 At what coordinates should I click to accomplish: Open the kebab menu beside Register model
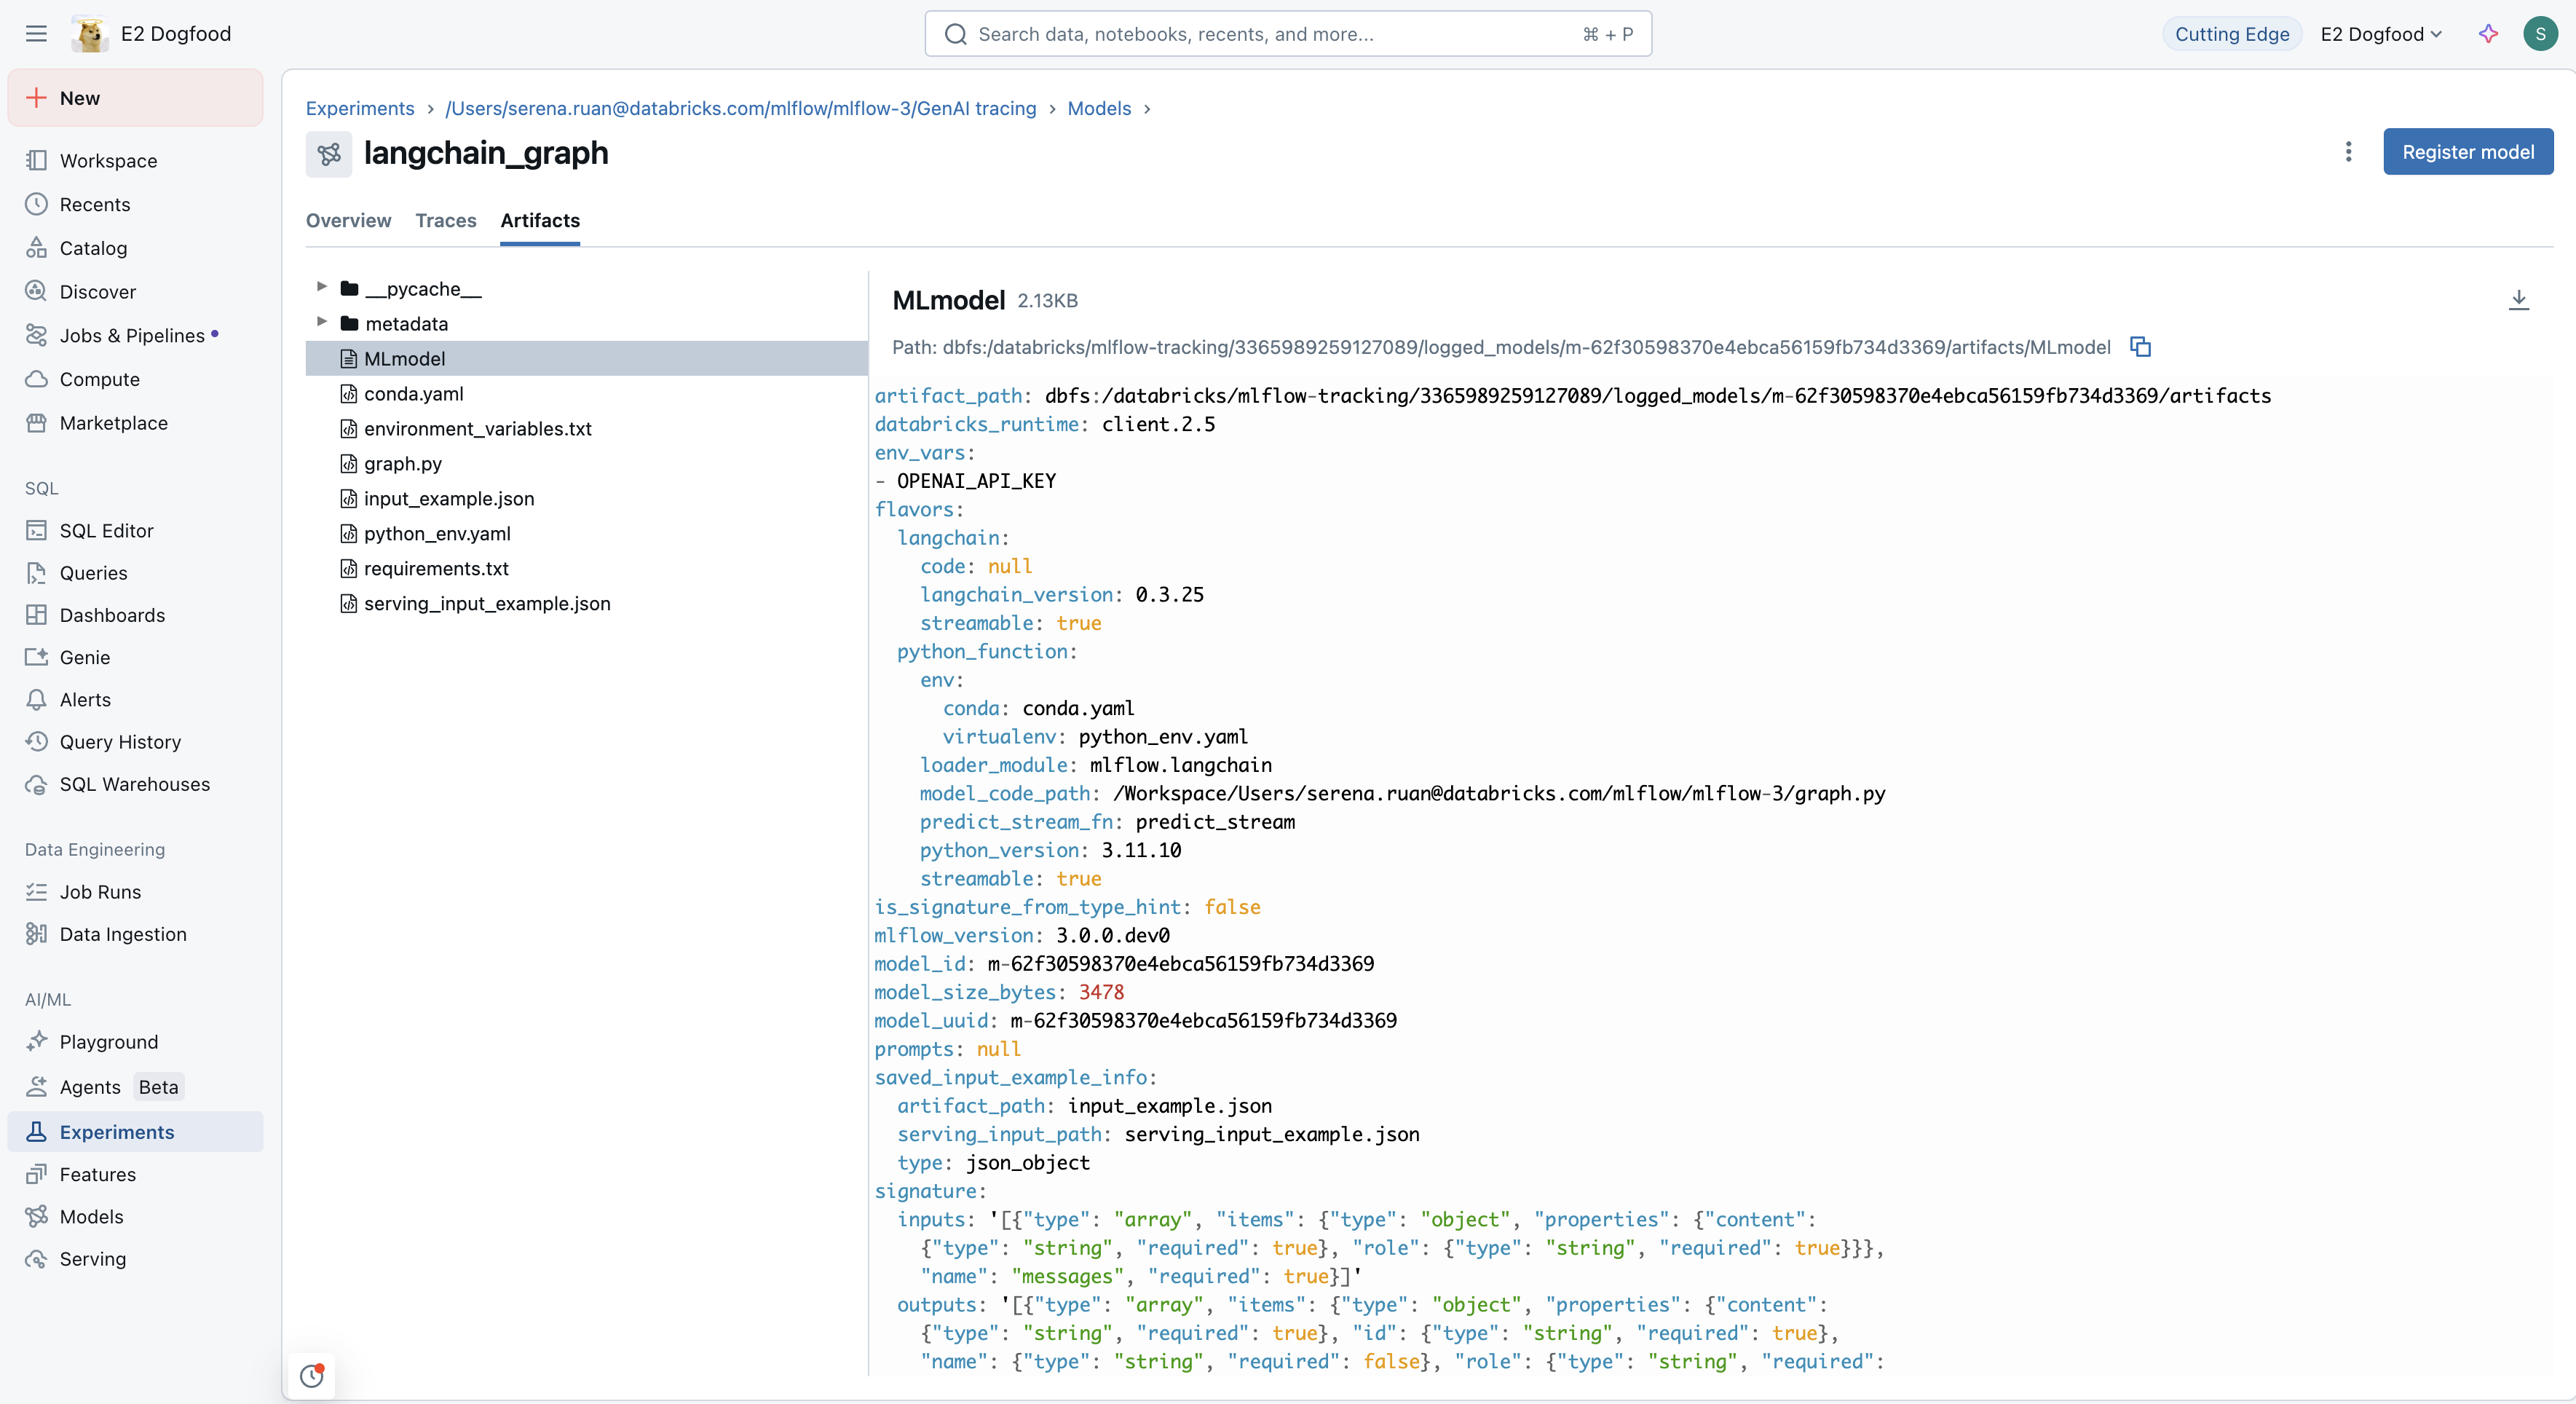click(2348, 152)
